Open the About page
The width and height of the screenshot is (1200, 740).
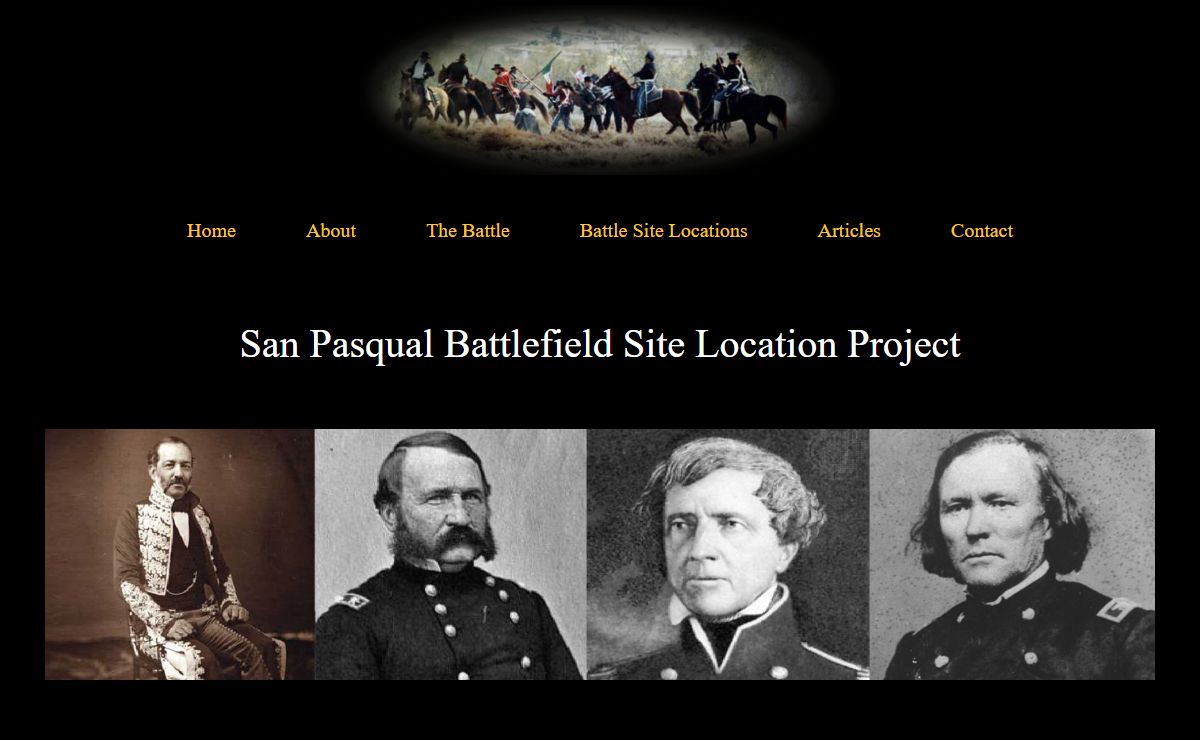click(331, 231)
